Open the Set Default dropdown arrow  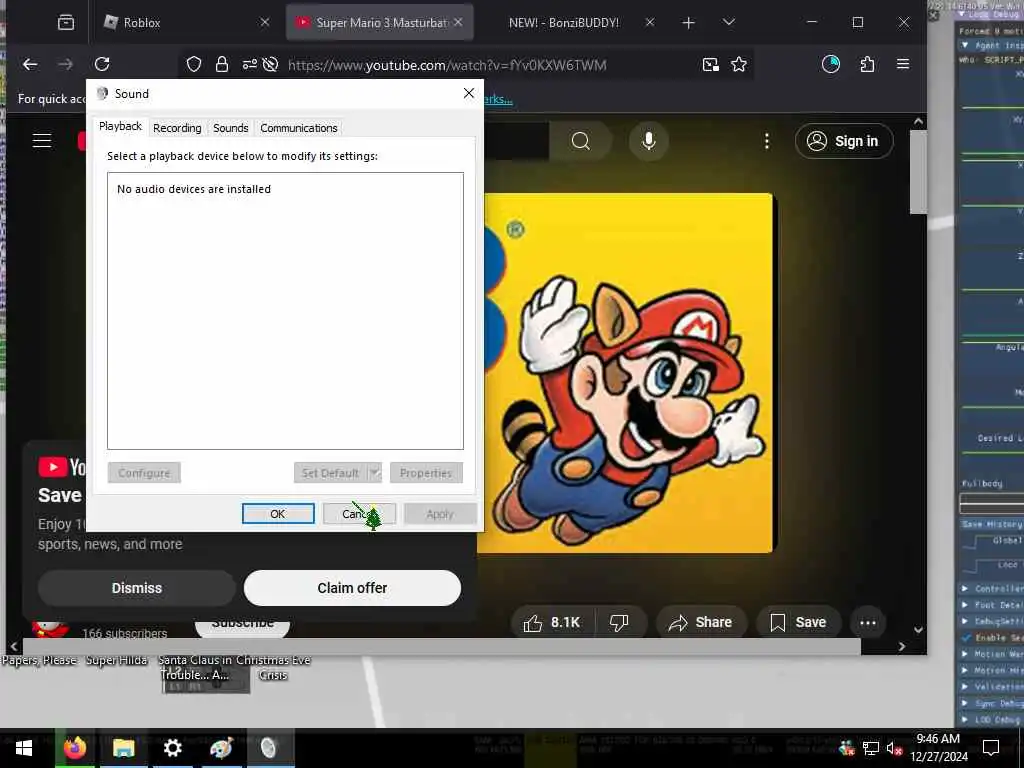tap(375, 472)
